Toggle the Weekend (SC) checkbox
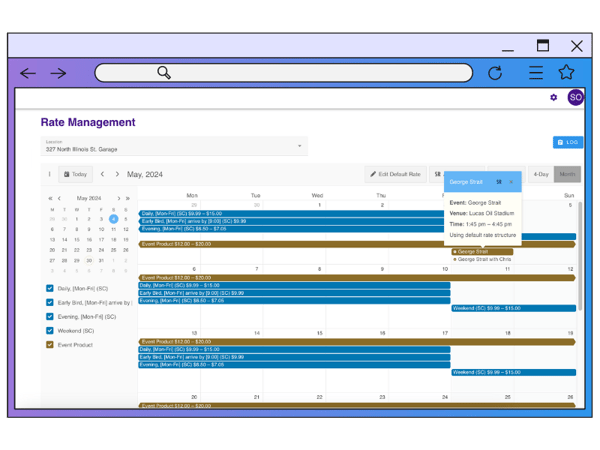The image size is (600, 450). click(50, 331)
